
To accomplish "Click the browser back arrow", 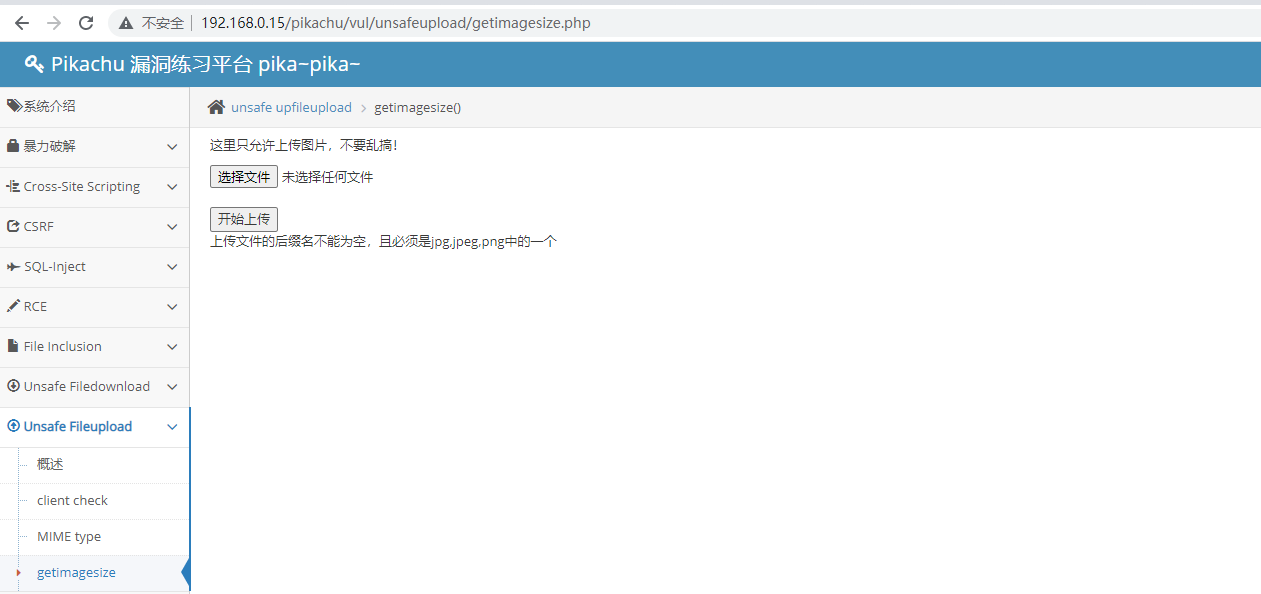I will click(x=22, y=23).
